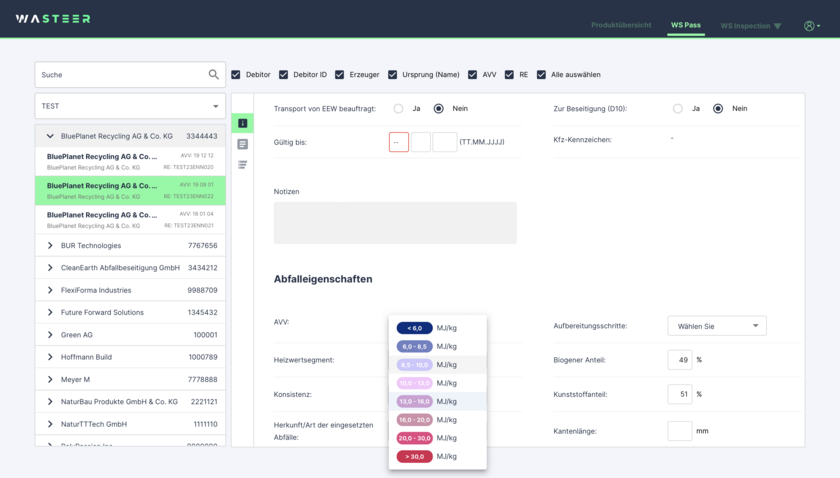Choose the < 6,0 MJ/kg option
Screen dimensions: 840x478
(x=438, y=328)
